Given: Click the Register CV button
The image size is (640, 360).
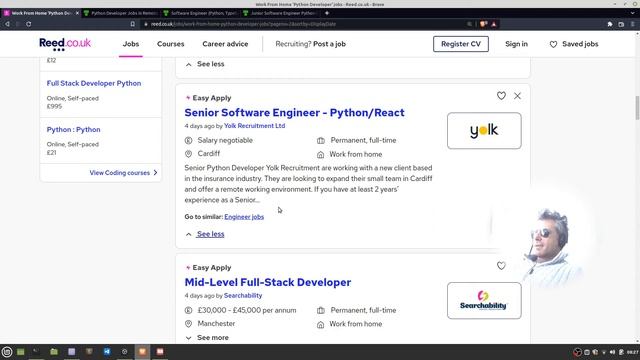Looking at the screenshot, I should point(461,44).
